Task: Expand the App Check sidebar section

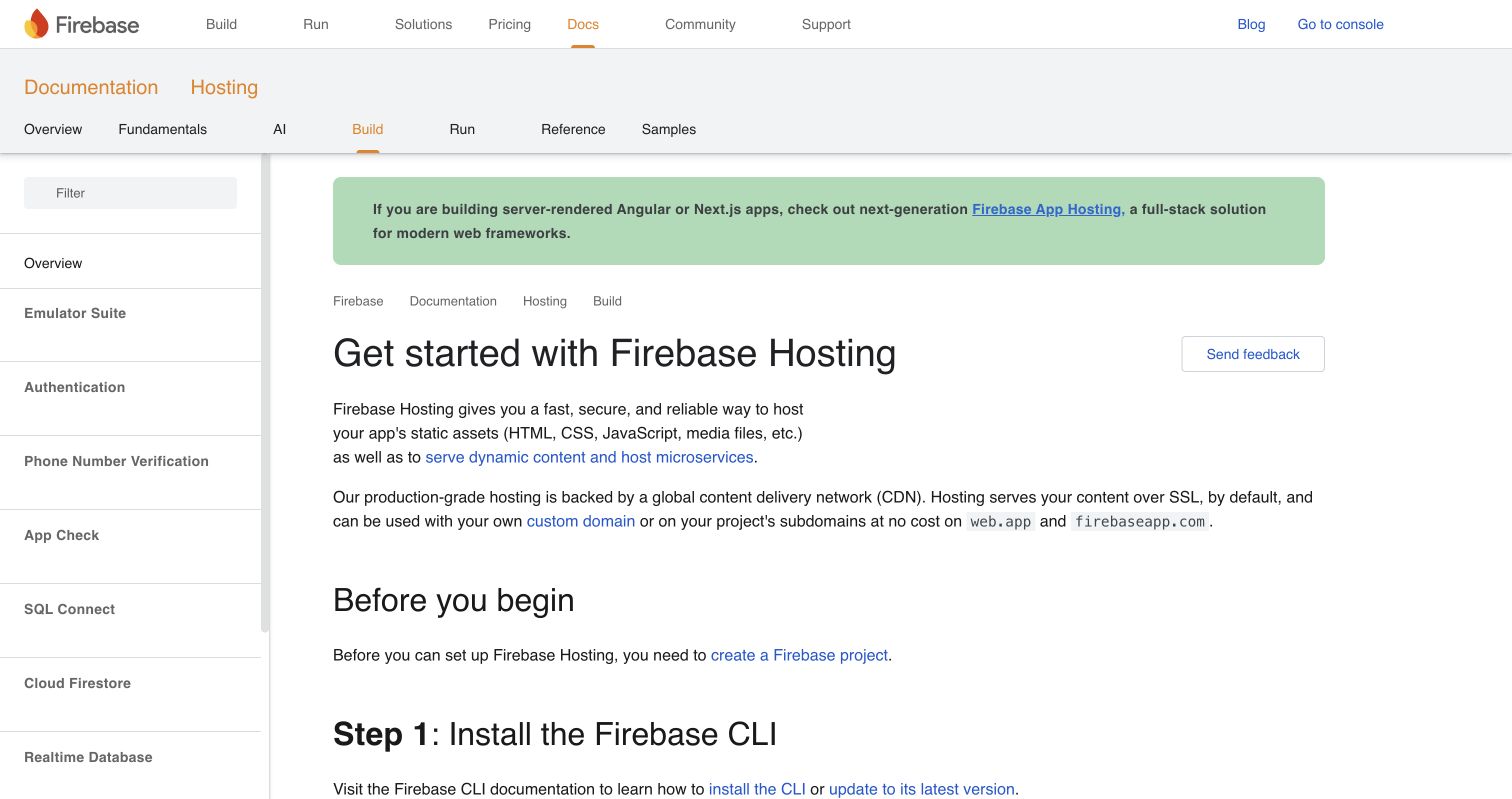Action: (x=62, y=535)
